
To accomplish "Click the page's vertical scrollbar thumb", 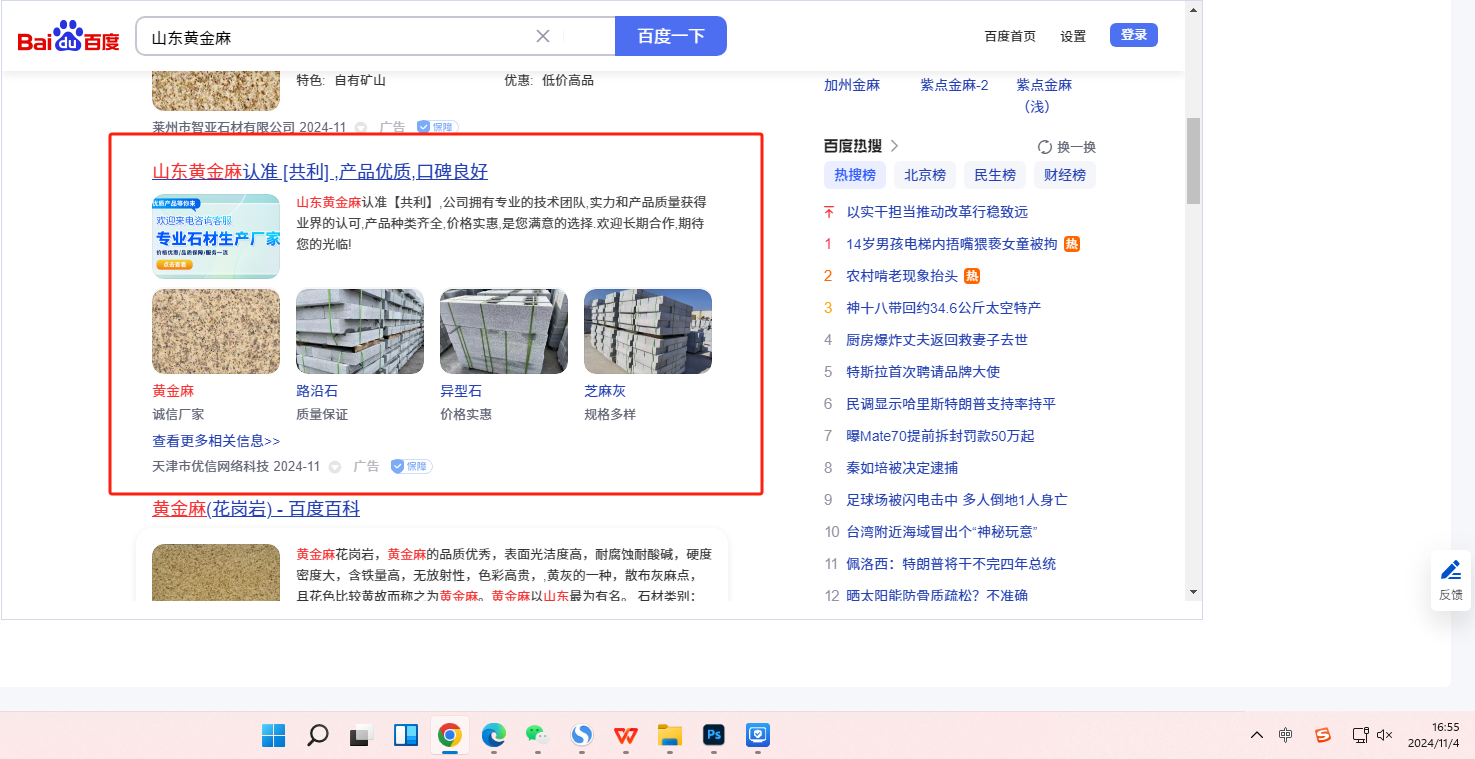I will pyautogui.click(x=1193, y=161).
